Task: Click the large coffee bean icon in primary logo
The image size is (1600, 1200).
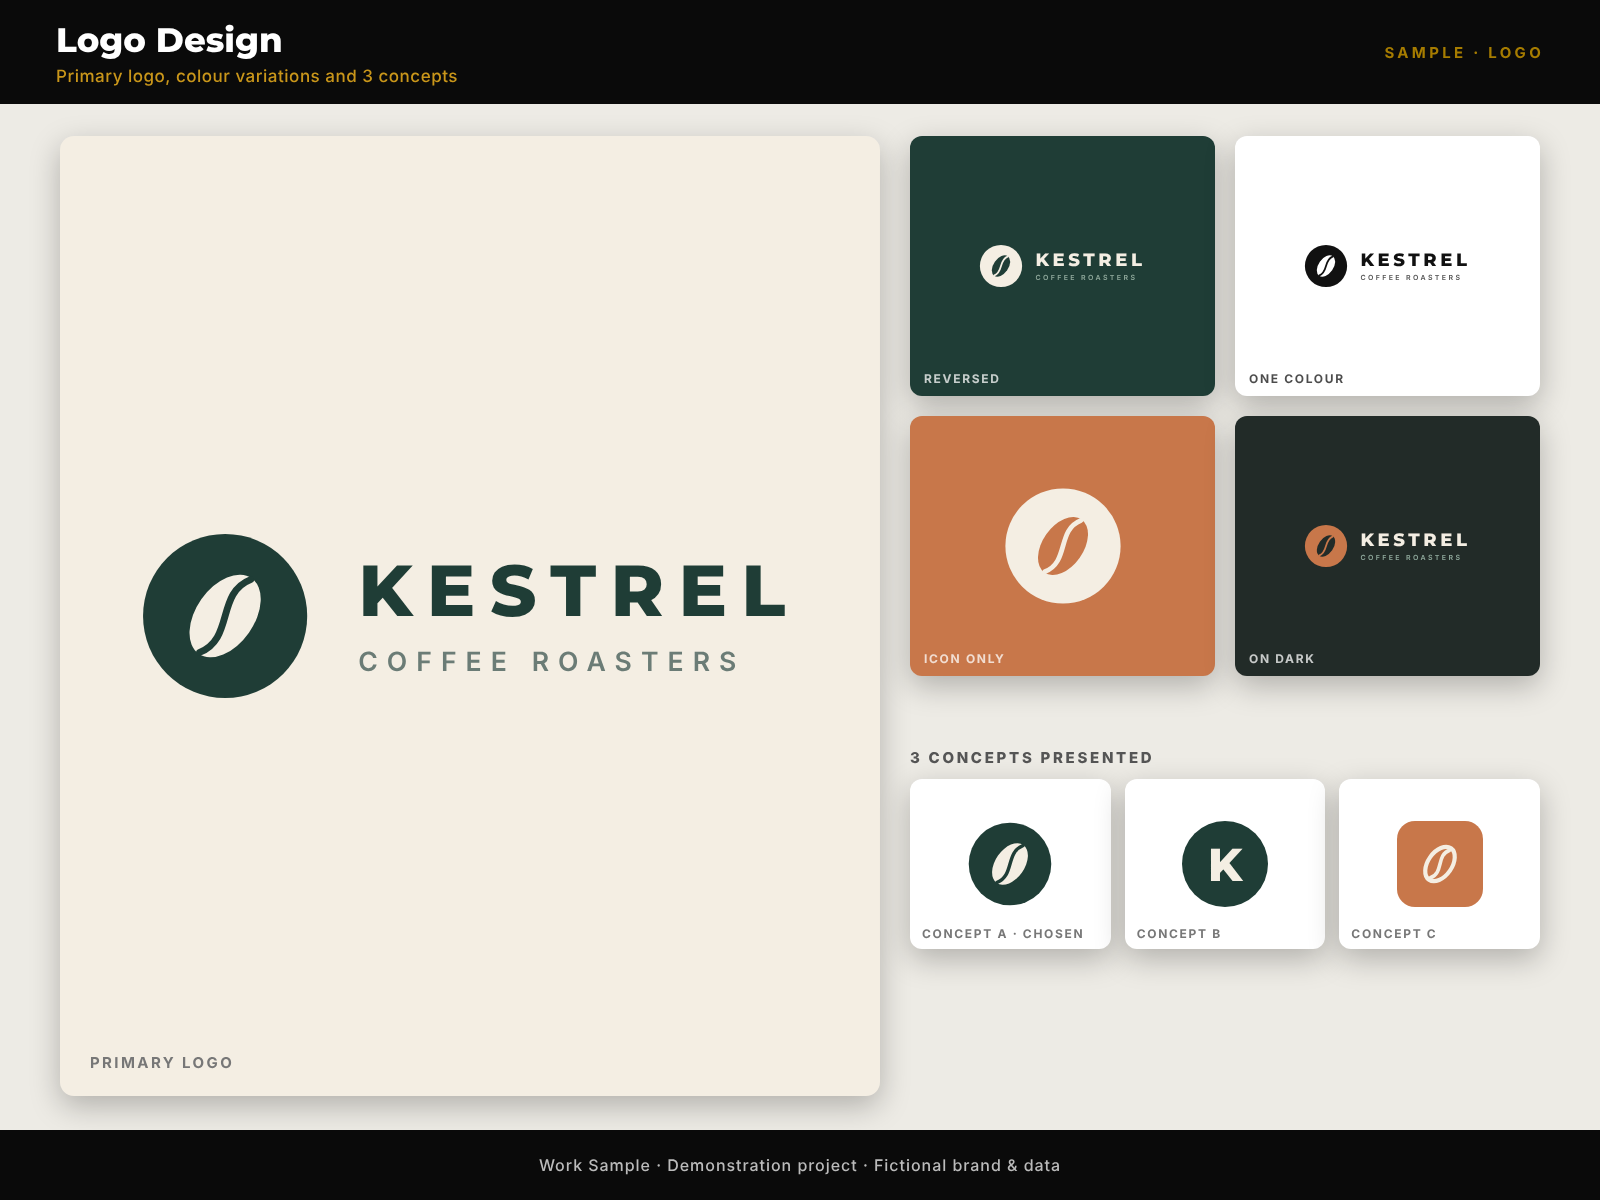Action: 225,616
